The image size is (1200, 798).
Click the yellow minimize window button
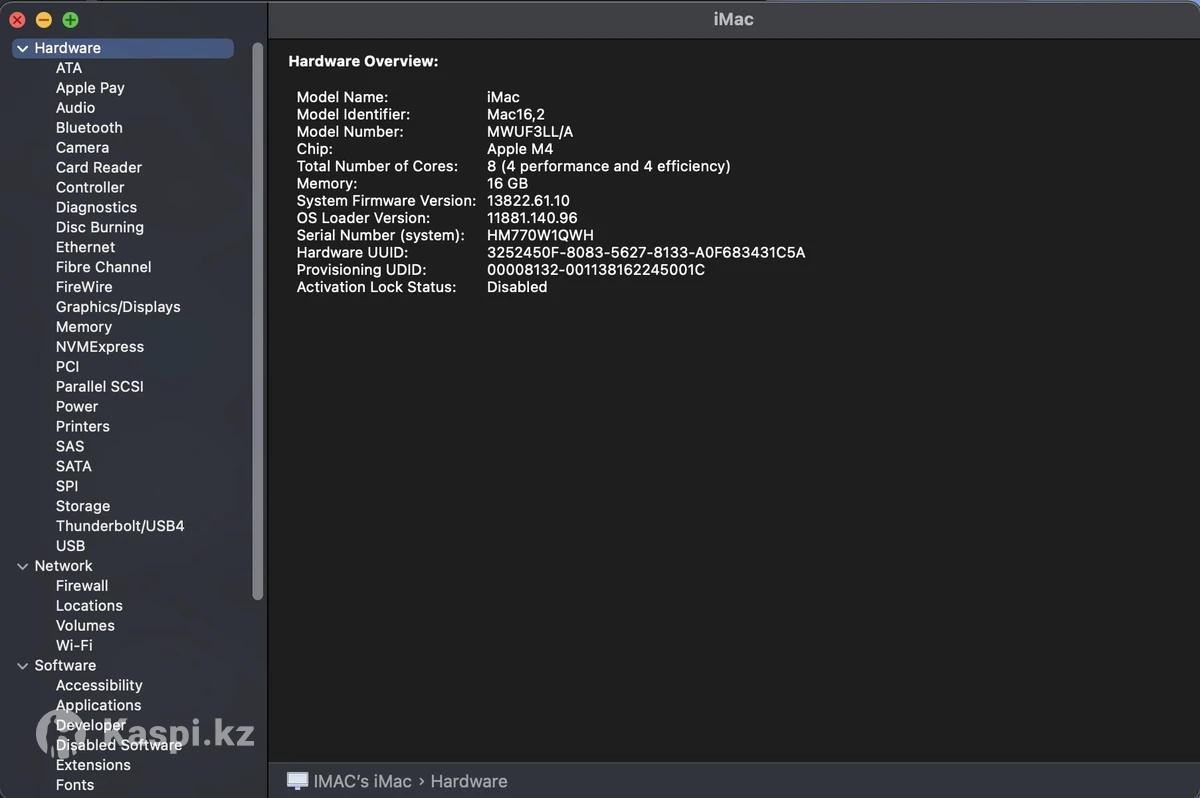pos(43,20)
